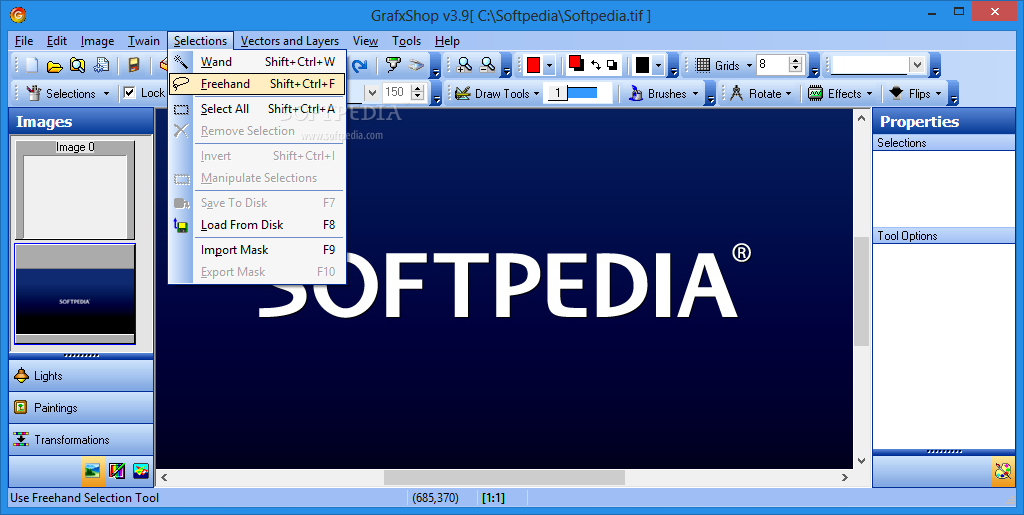The width and height of the screenshot is (1024, 515).
Task: Expand the black color picker dropdown arrow
Action: coord(658,65)
